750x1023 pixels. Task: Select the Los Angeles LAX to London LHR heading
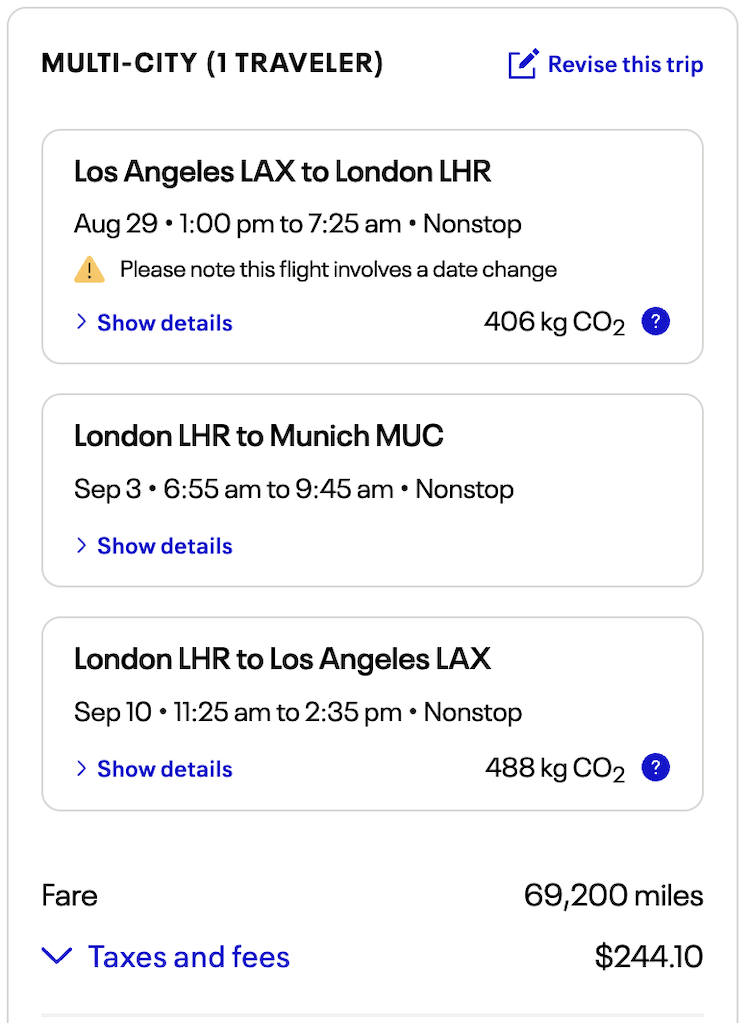[283, 172]
